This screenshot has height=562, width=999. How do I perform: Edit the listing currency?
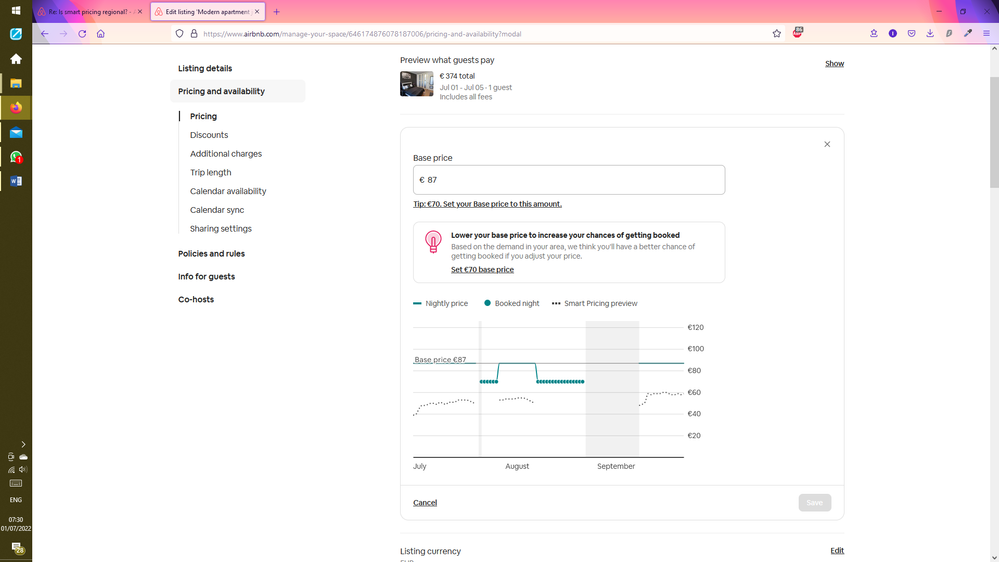click(837, 551)
